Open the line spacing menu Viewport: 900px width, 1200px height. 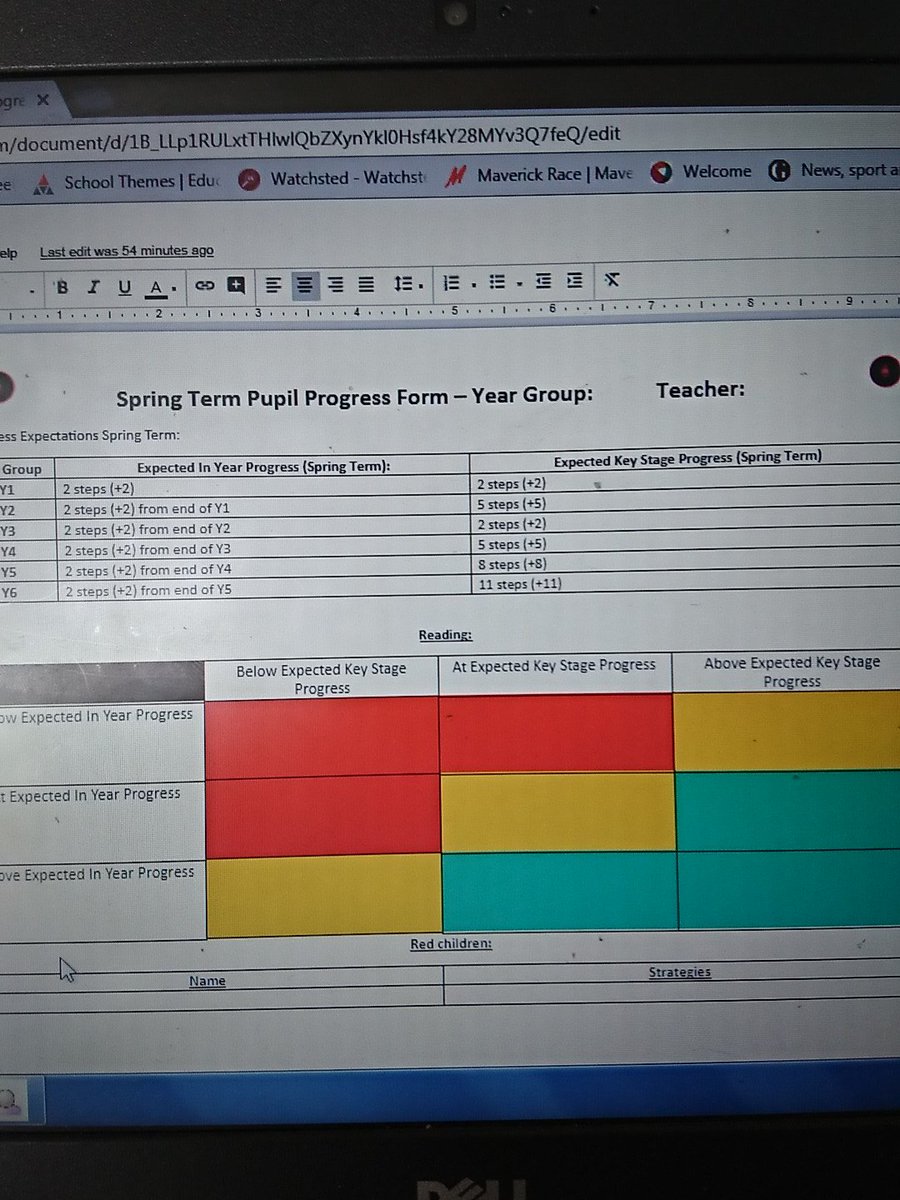(406, 284)
